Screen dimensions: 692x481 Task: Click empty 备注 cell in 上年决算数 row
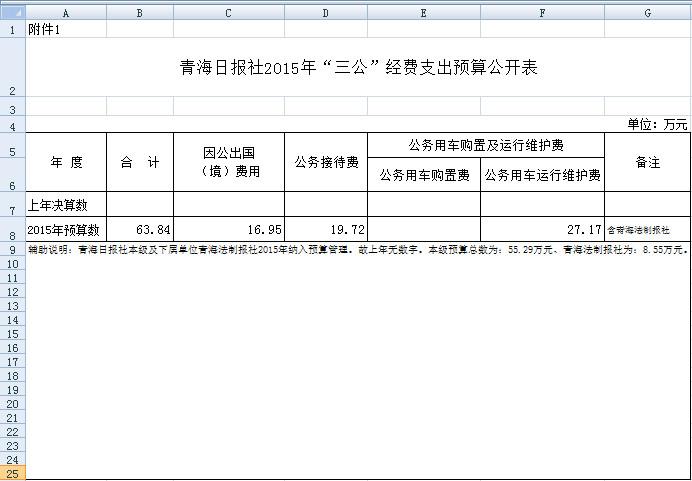point(648,204)
